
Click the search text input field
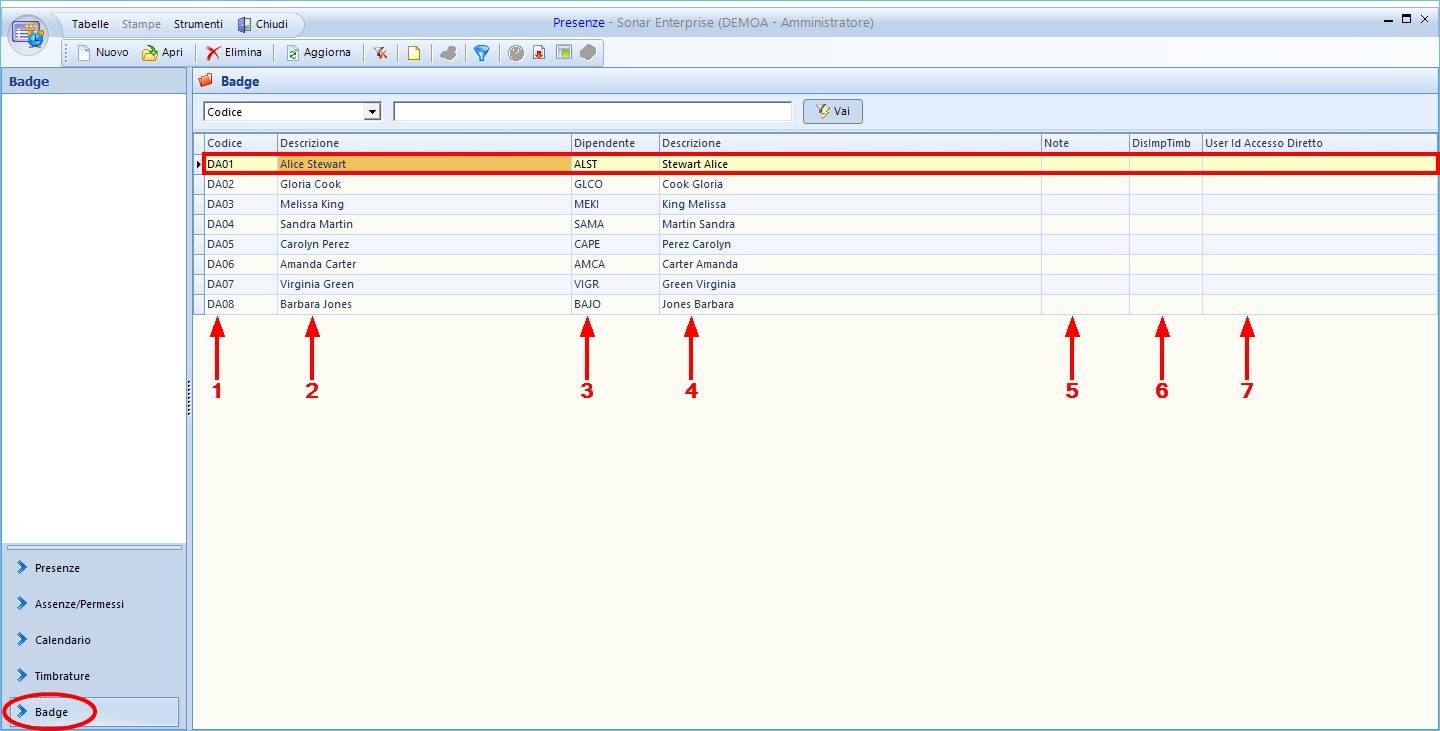tap(592, 112)
